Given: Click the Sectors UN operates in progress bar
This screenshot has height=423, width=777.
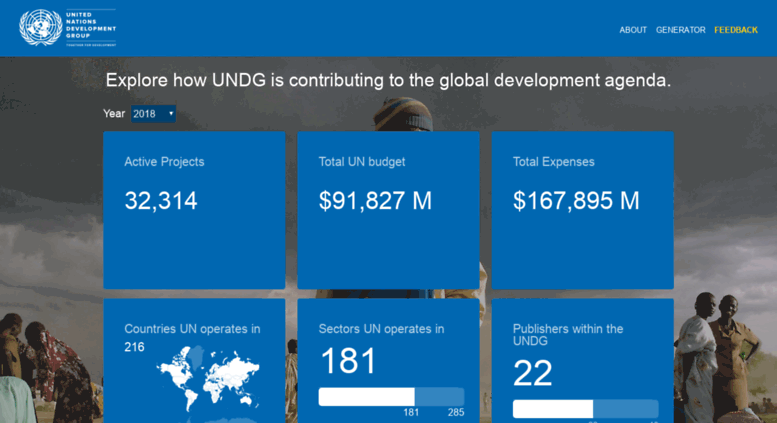Looking at the screenshot, I should tap(391, 397).
